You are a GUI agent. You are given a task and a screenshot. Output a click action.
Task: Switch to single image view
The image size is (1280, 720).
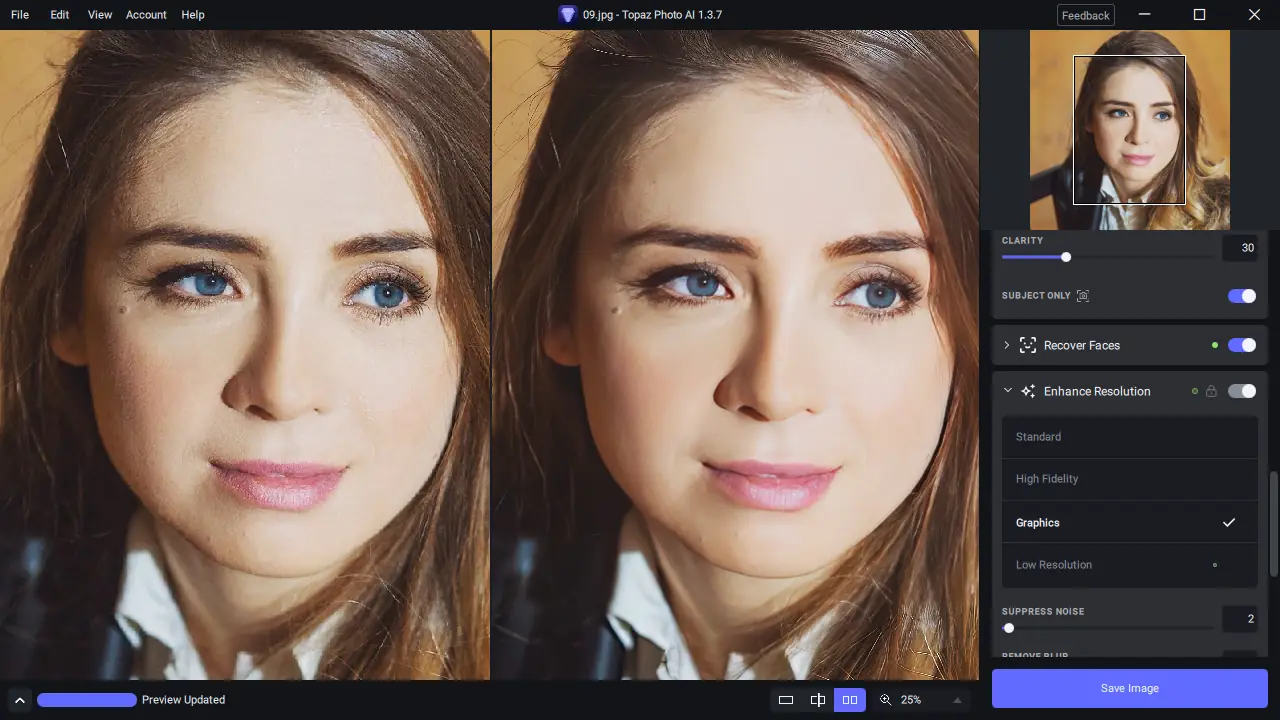(786, 700)
